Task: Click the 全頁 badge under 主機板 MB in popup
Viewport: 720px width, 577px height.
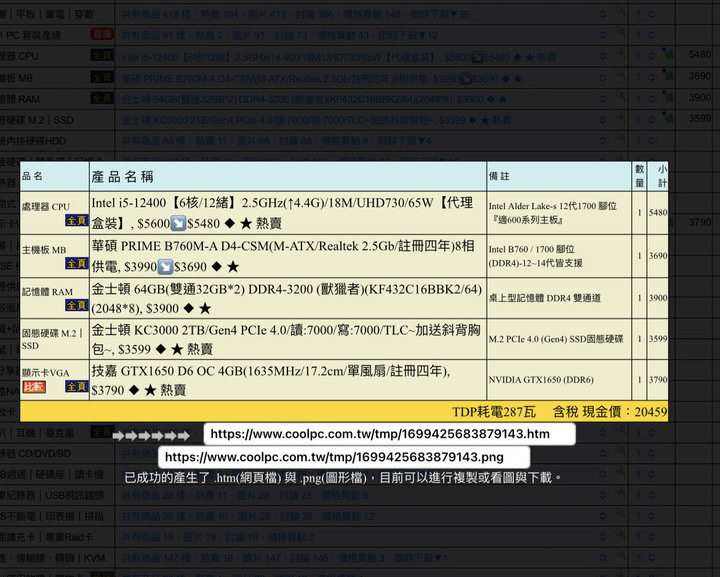Action: 76,263
